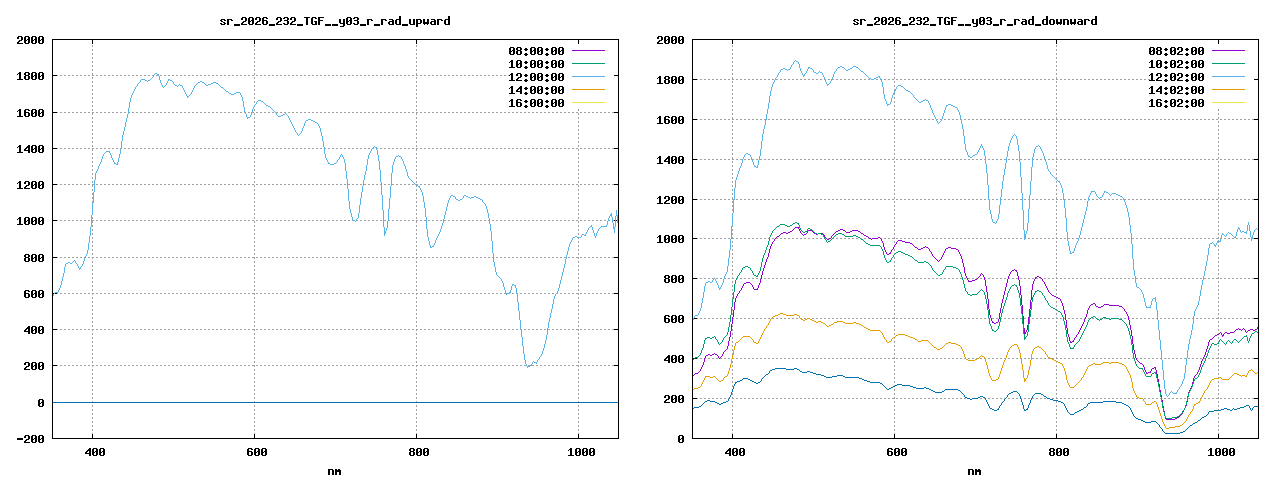
Task: Click the 400 y-axis tick of the upward plot
Action: pyautogui.click(x=34, y=330)
